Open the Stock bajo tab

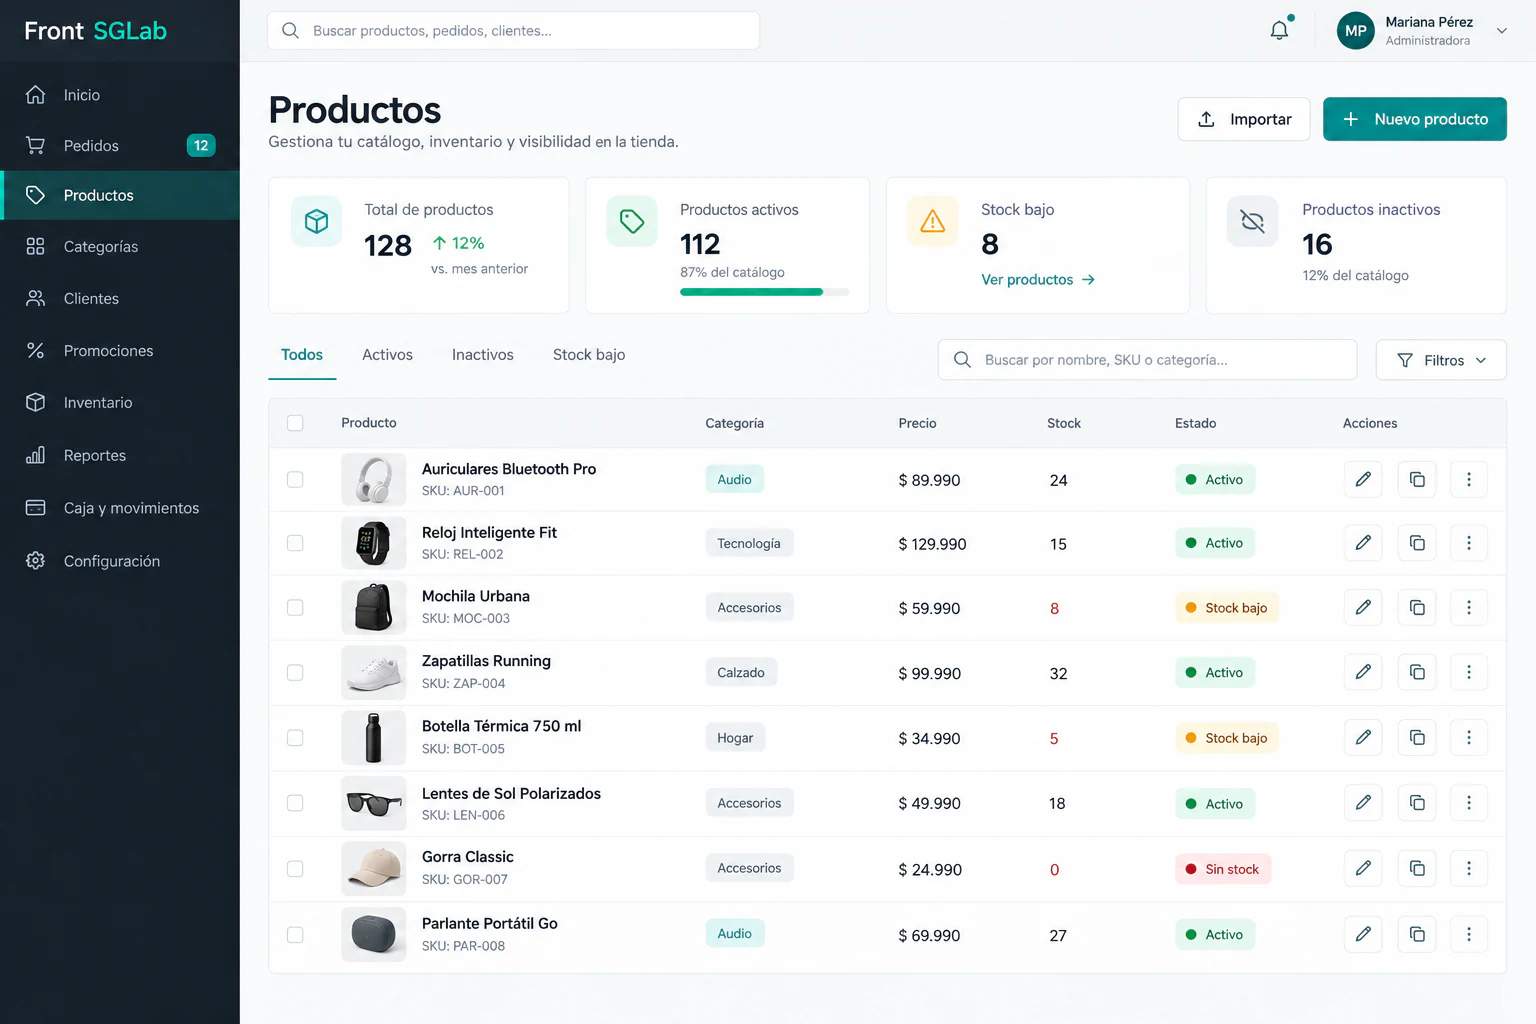point(589,355)
